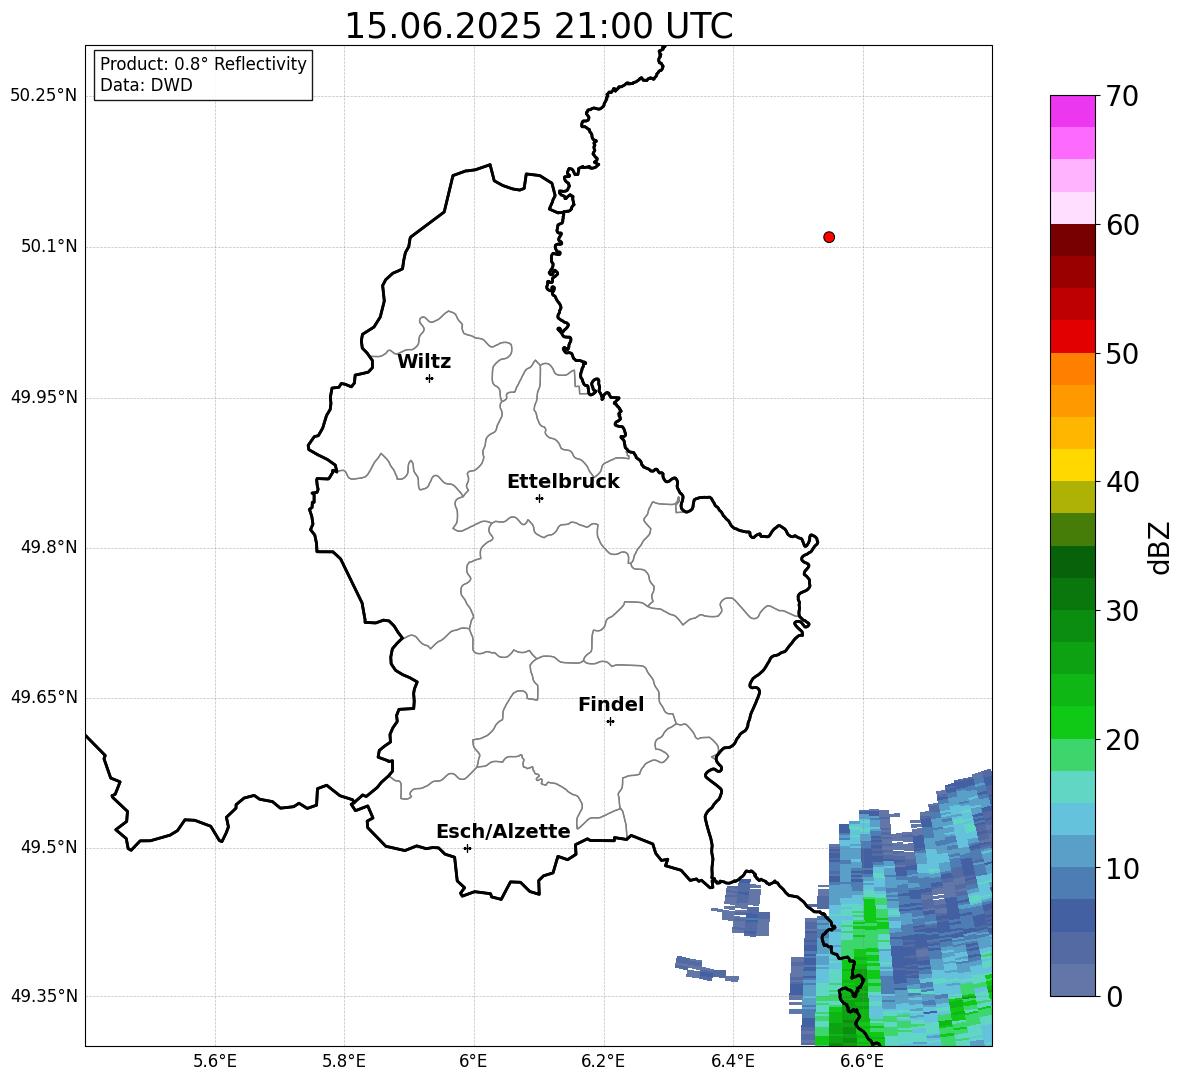Click the Wiltz location cross marker
The height and width of the screenshot is (1081, 1184).
(430, 378)
